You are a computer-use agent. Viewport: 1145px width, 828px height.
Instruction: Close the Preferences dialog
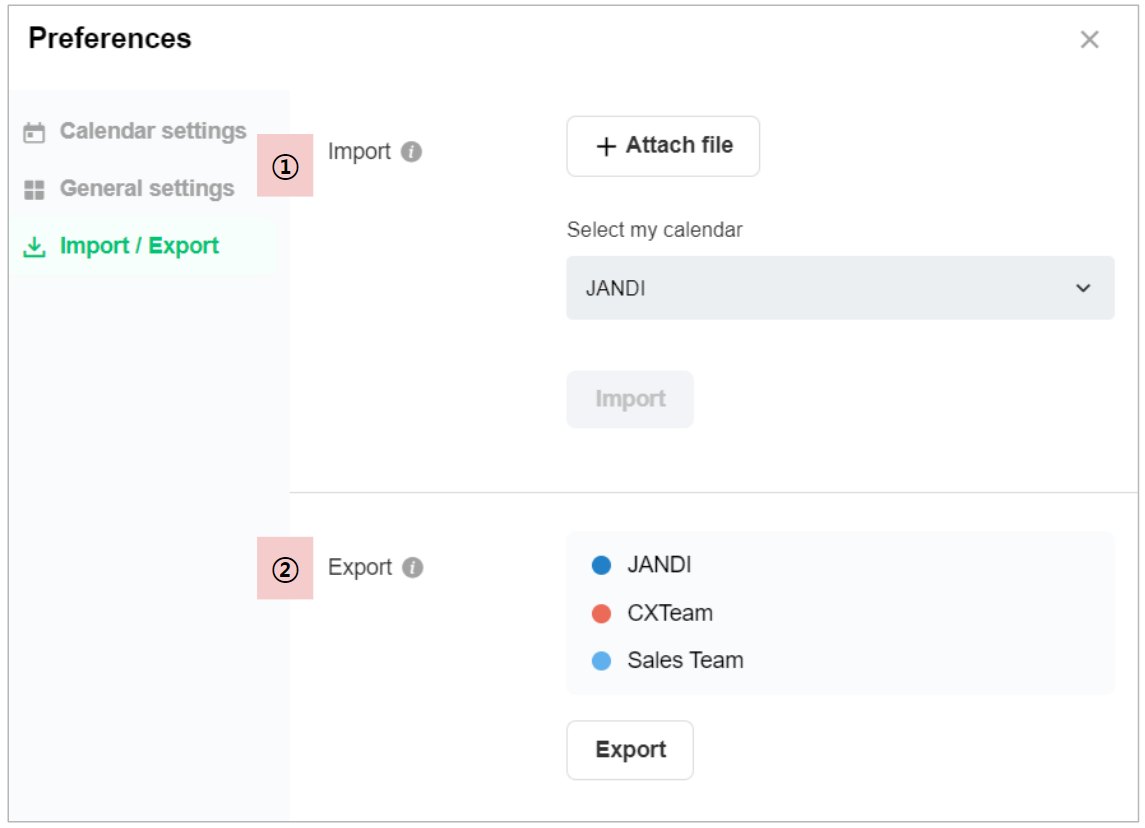[x=1089, y=40]
